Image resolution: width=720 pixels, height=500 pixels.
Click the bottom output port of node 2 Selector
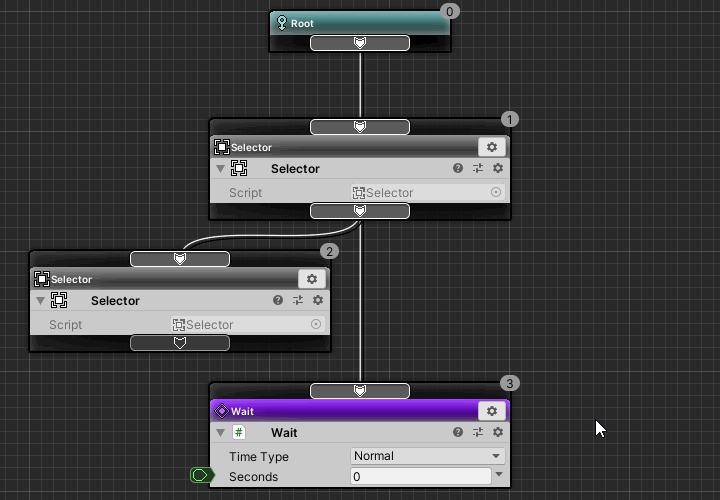(180, 343)
